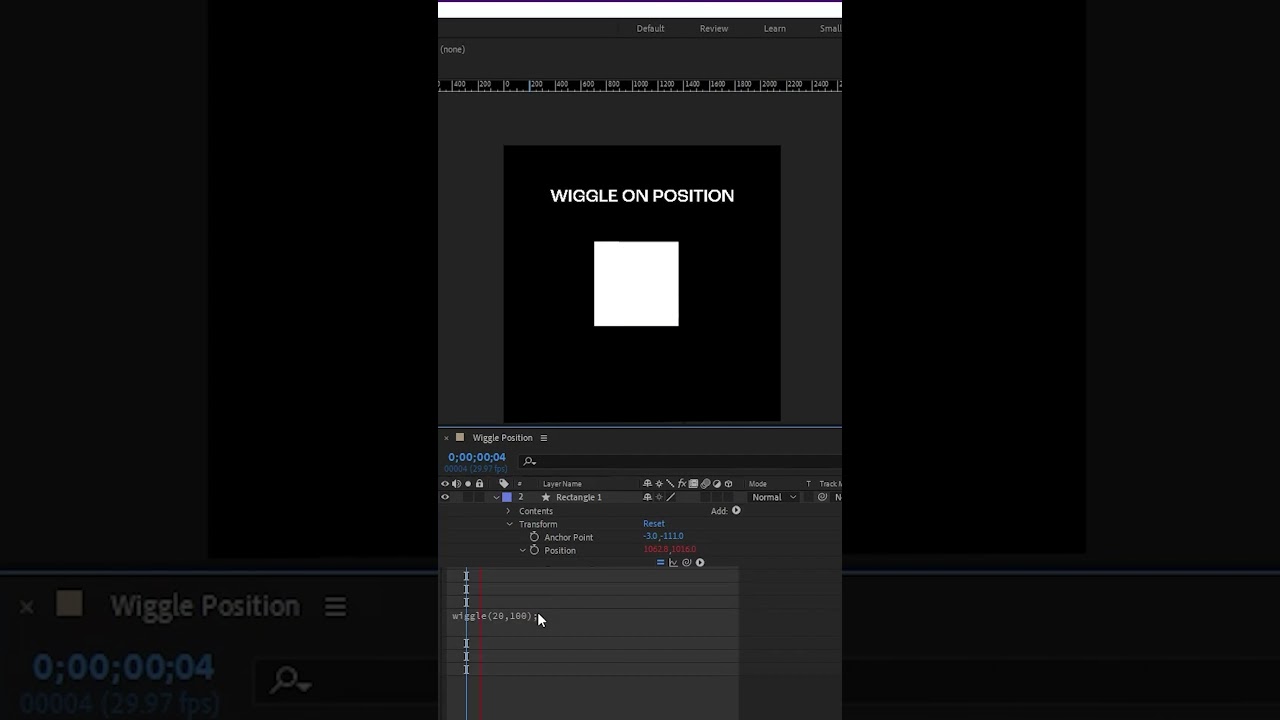Toggle the Shy switch on Rectangle 1
The width and height of the screenshot is (1280, 720).
(x=647, y=497)
